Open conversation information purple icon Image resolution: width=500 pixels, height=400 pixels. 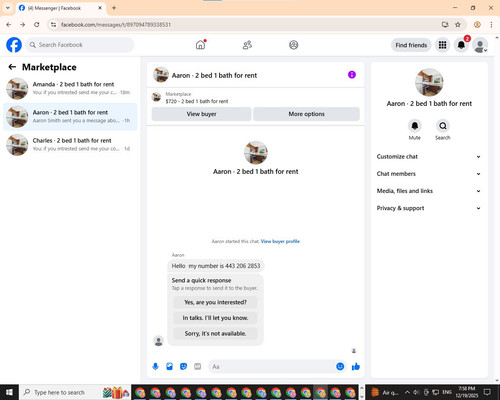click(x=352, y=75)
